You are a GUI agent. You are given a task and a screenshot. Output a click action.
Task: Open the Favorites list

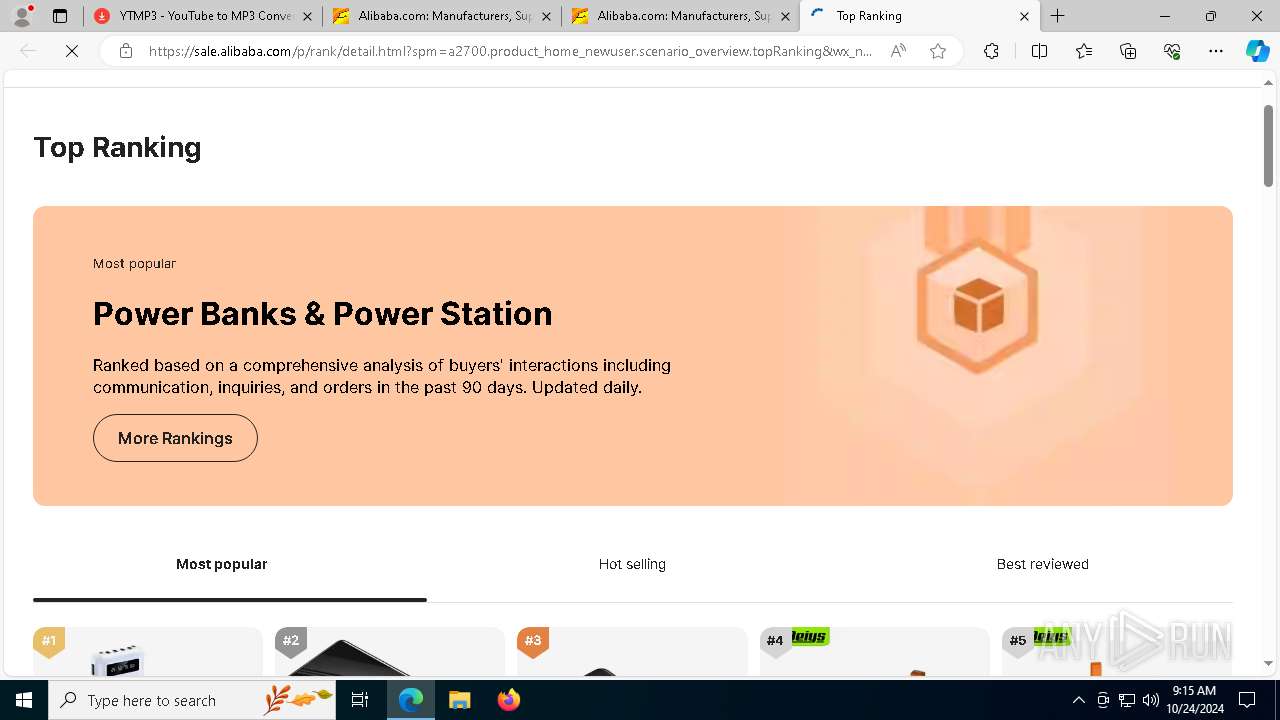click(1084, 51)
